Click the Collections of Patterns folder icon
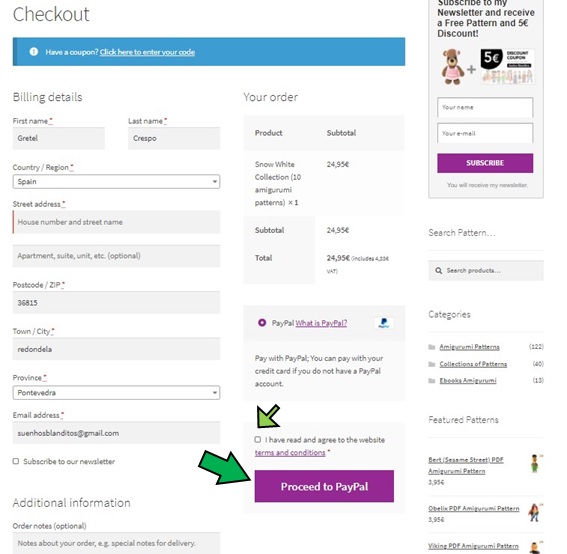 click(x=432, y=364)
